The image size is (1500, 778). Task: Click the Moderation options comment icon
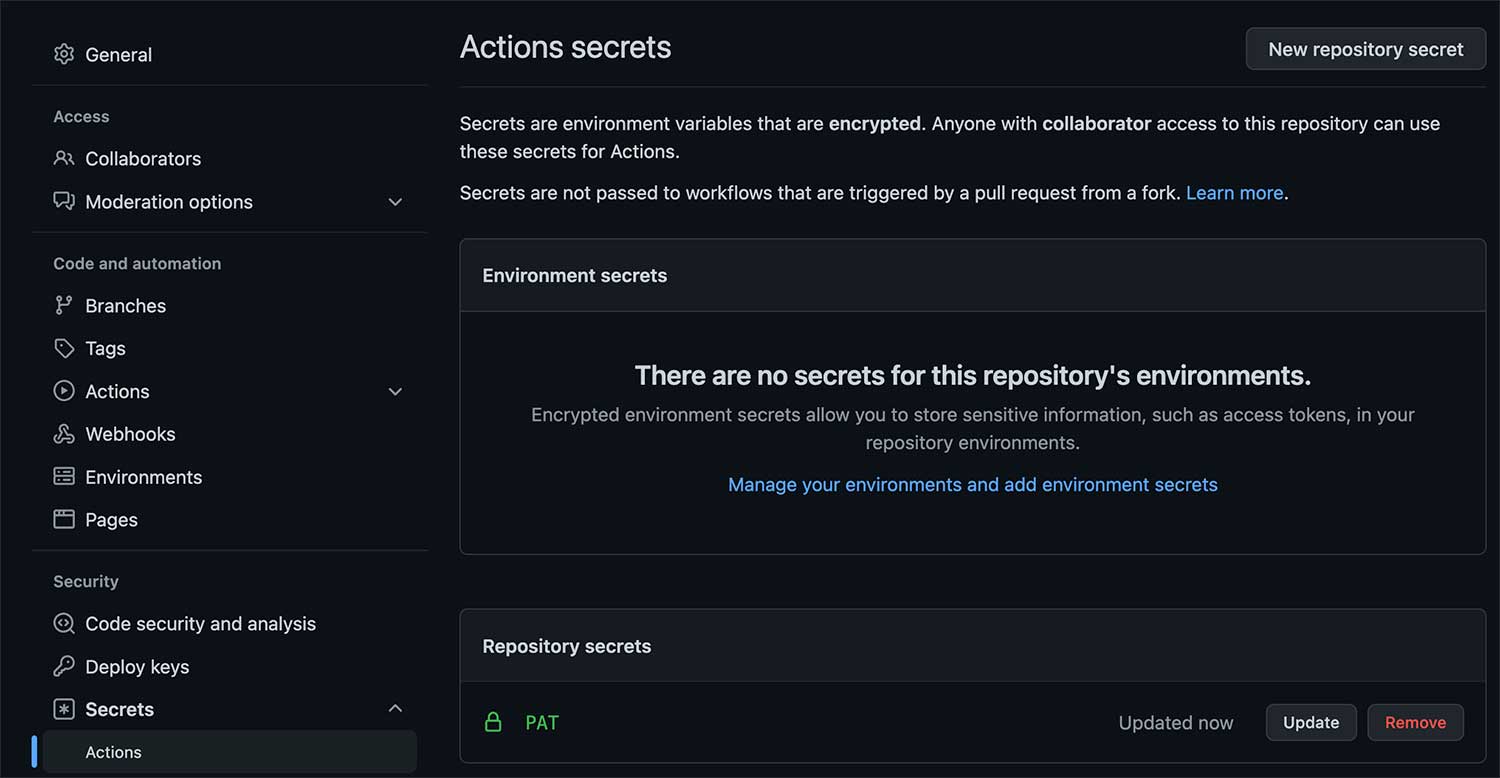click(64, 201)
